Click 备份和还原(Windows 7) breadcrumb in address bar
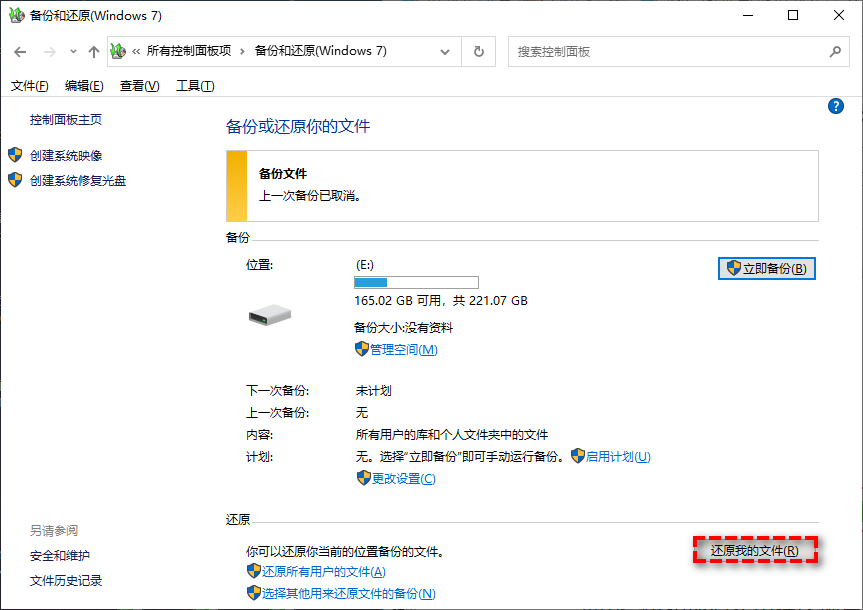The width and height of the screenshot is (863, 610). pos(320,51)
